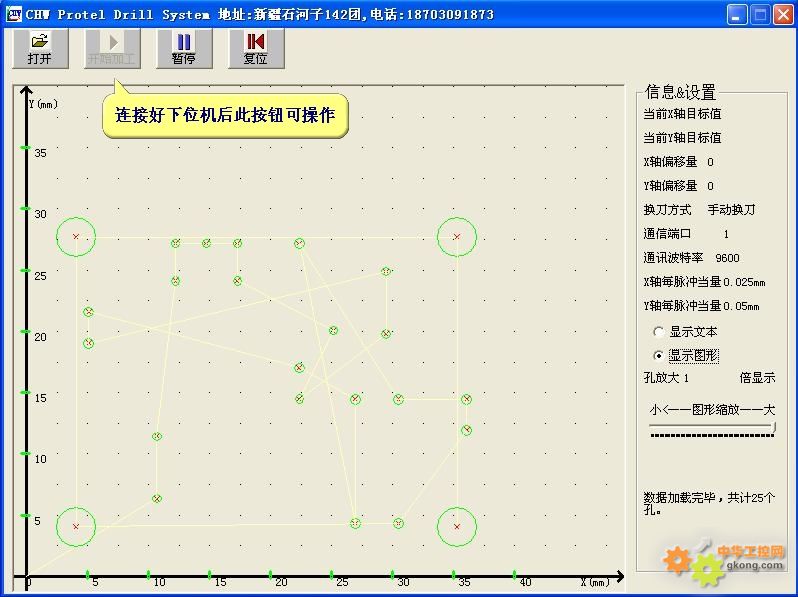
Task: Reset position with the 复位 button
Action: pos(256,48)
